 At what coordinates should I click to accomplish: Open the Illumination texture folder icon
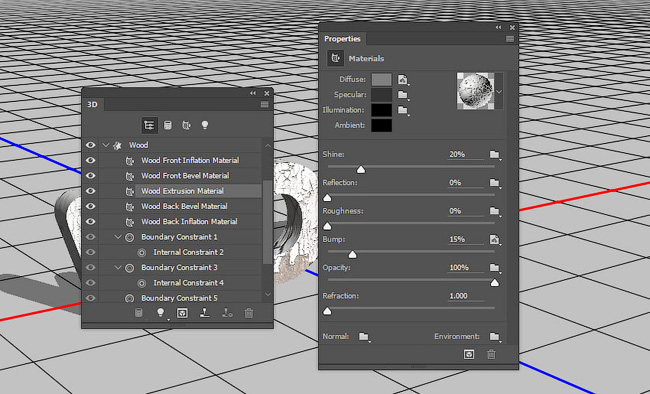pyautogui.click(x=403, y=110)
